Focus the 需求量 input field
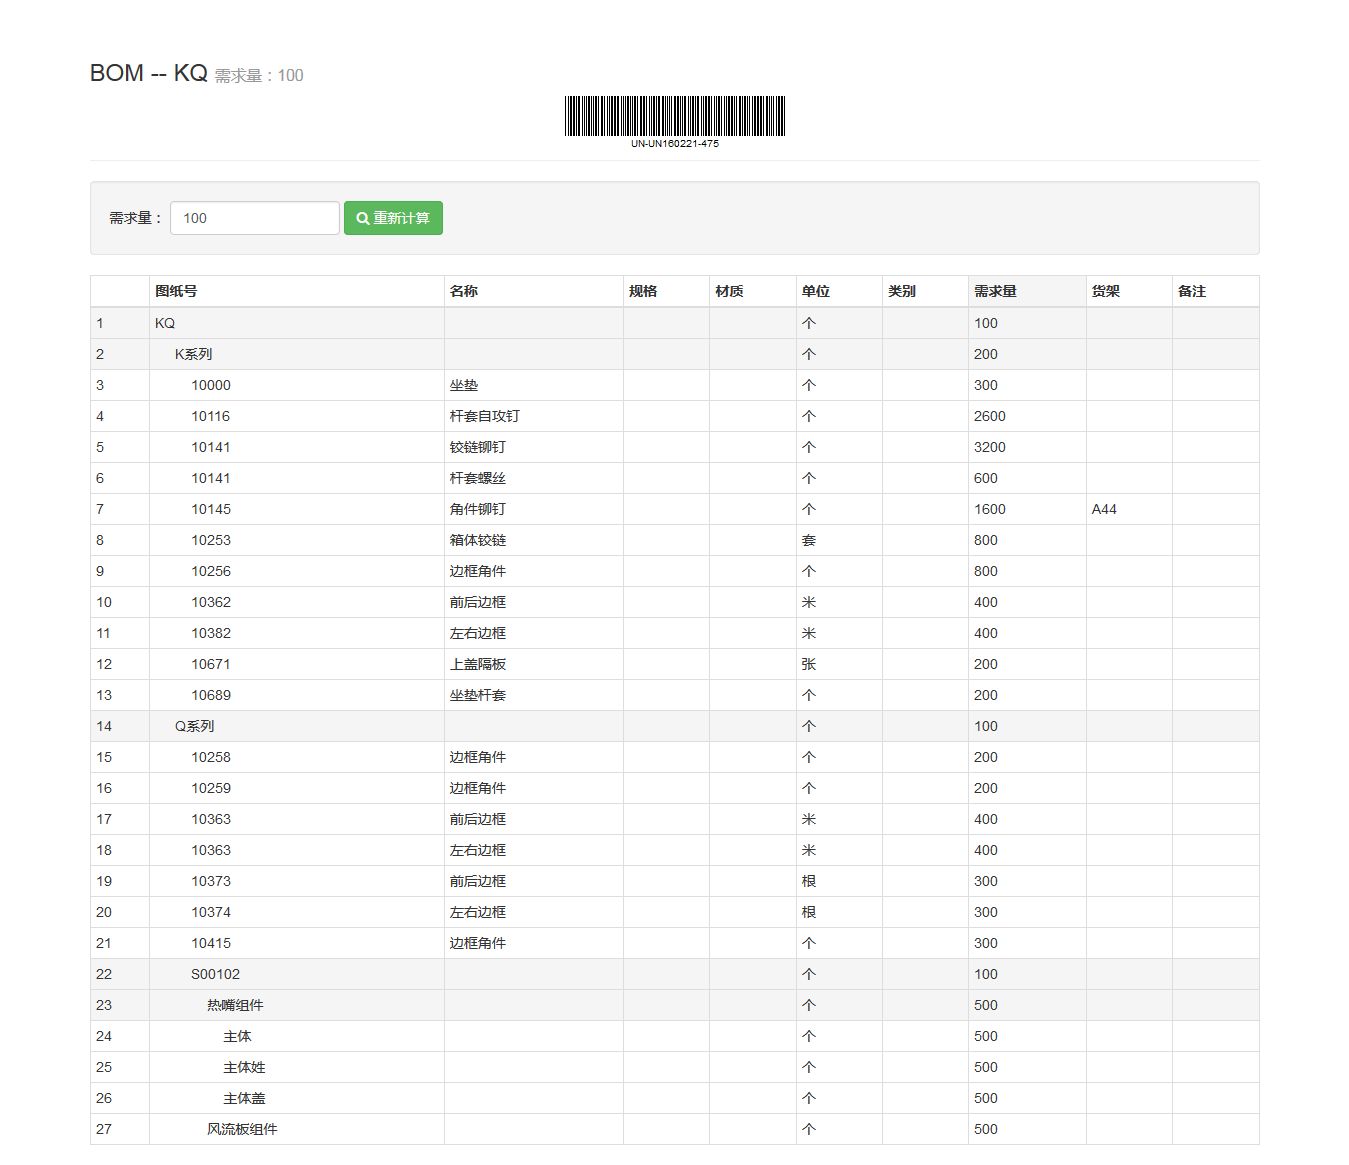The width and height of the screenshot is (1349, 1165). [x=254, y=218]
